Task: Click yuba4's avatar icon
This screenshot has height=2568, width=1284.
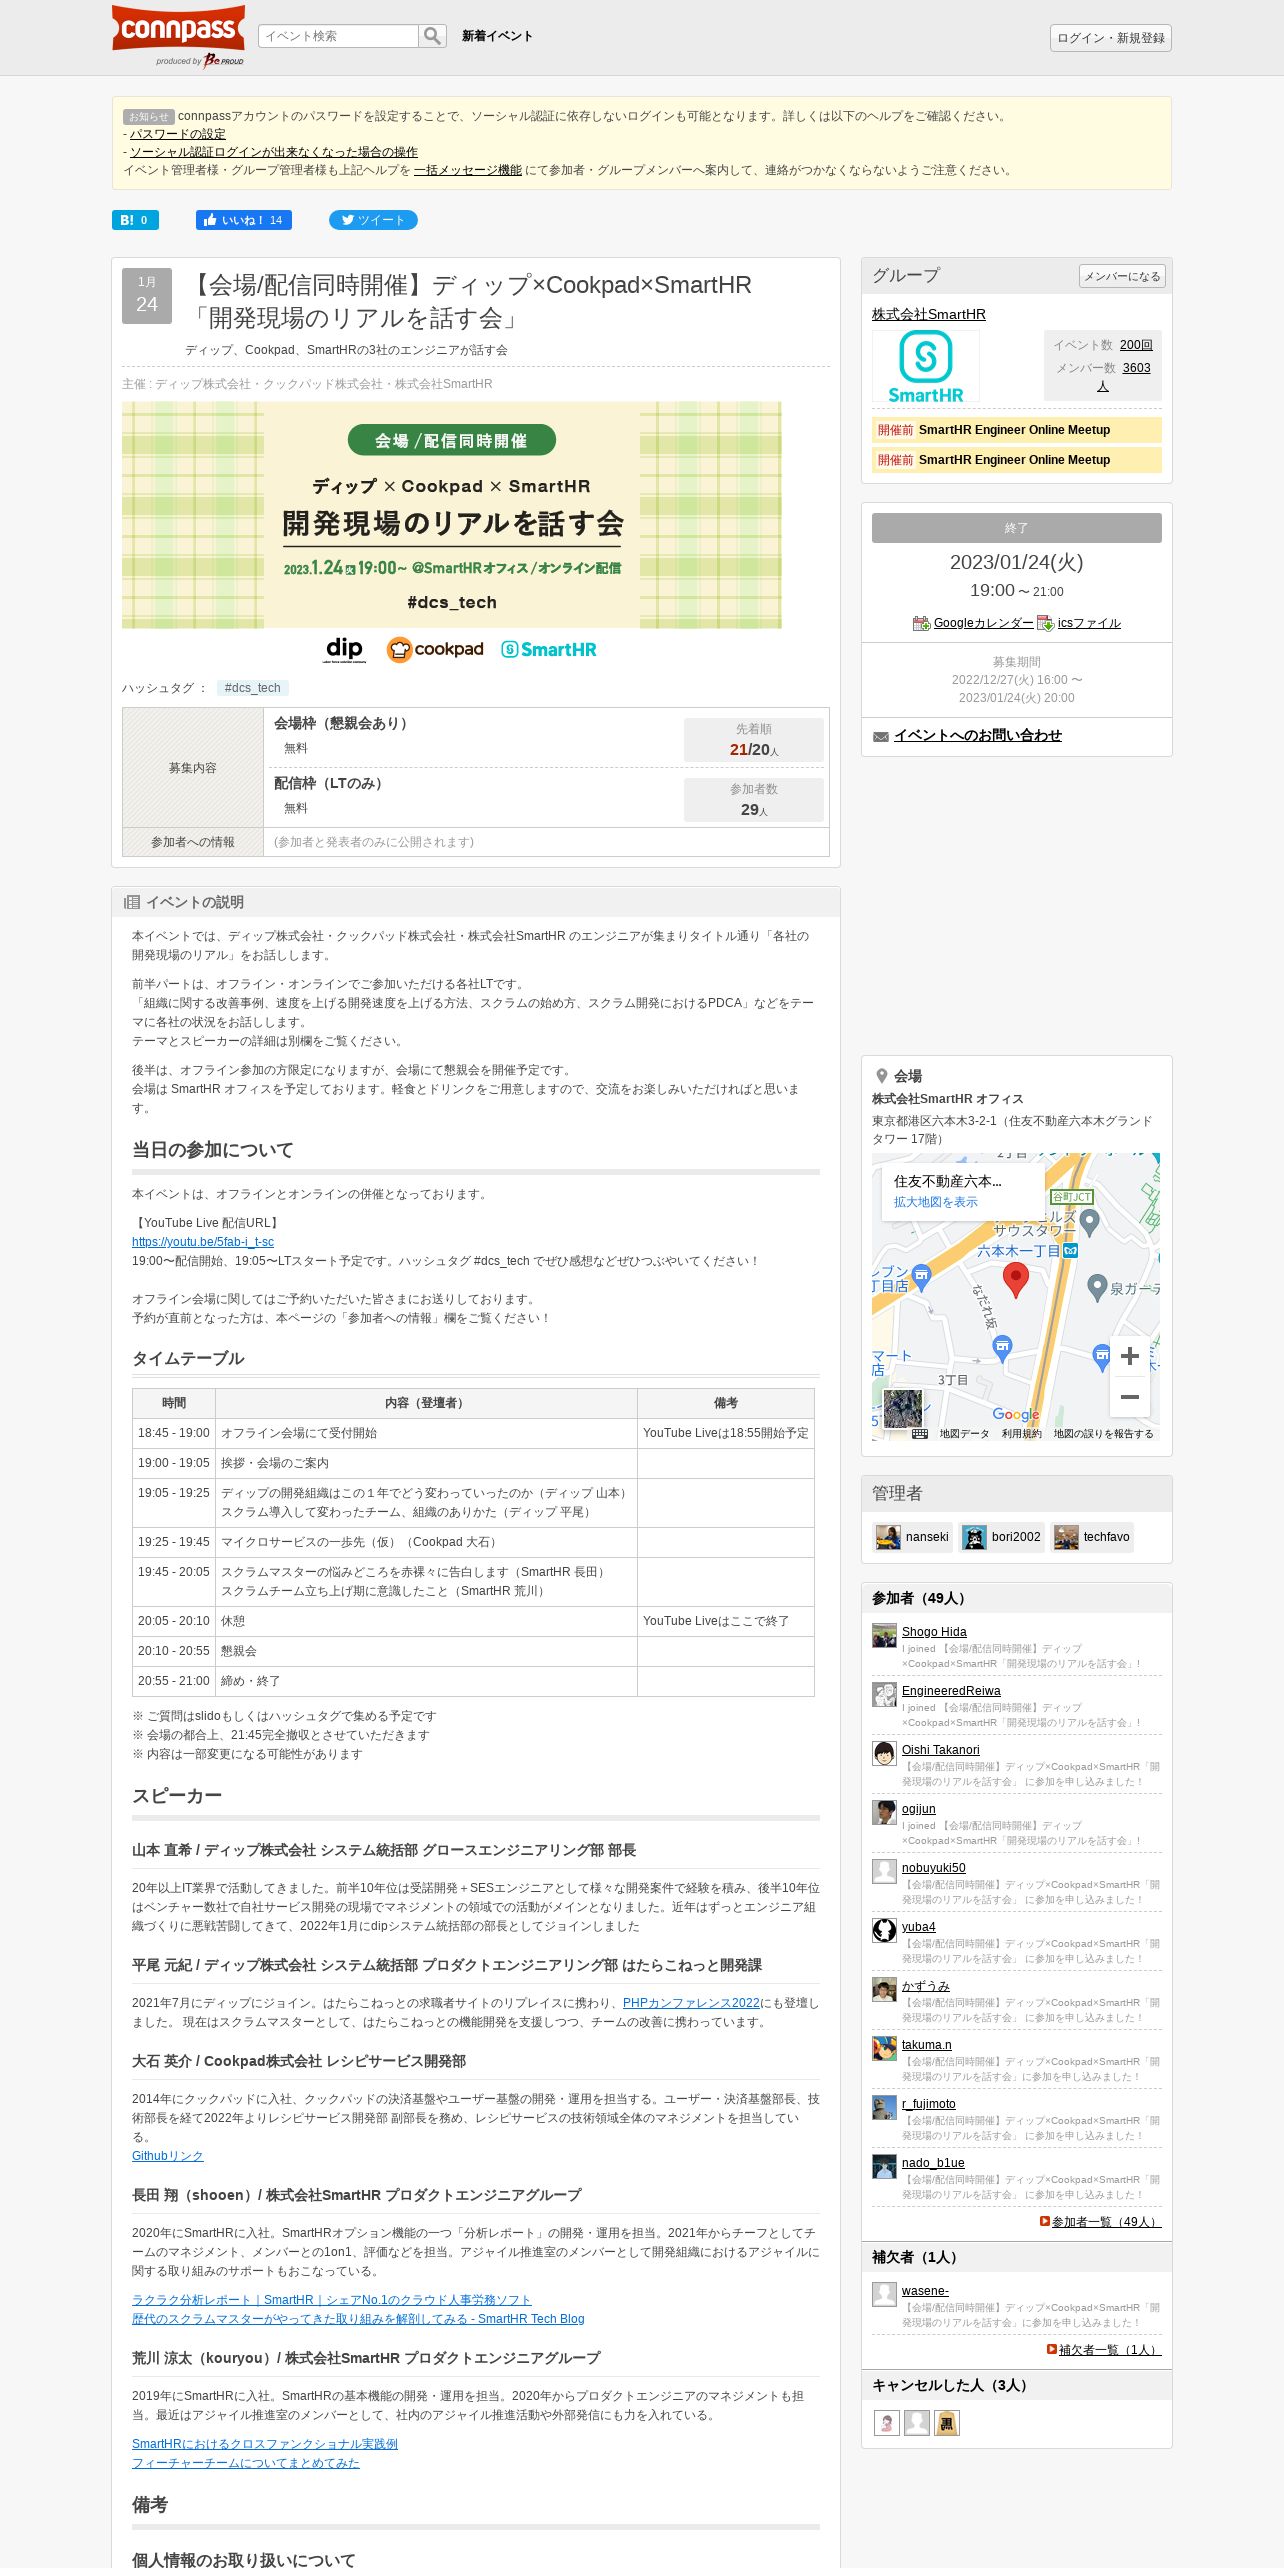Action: [884, 1930]
